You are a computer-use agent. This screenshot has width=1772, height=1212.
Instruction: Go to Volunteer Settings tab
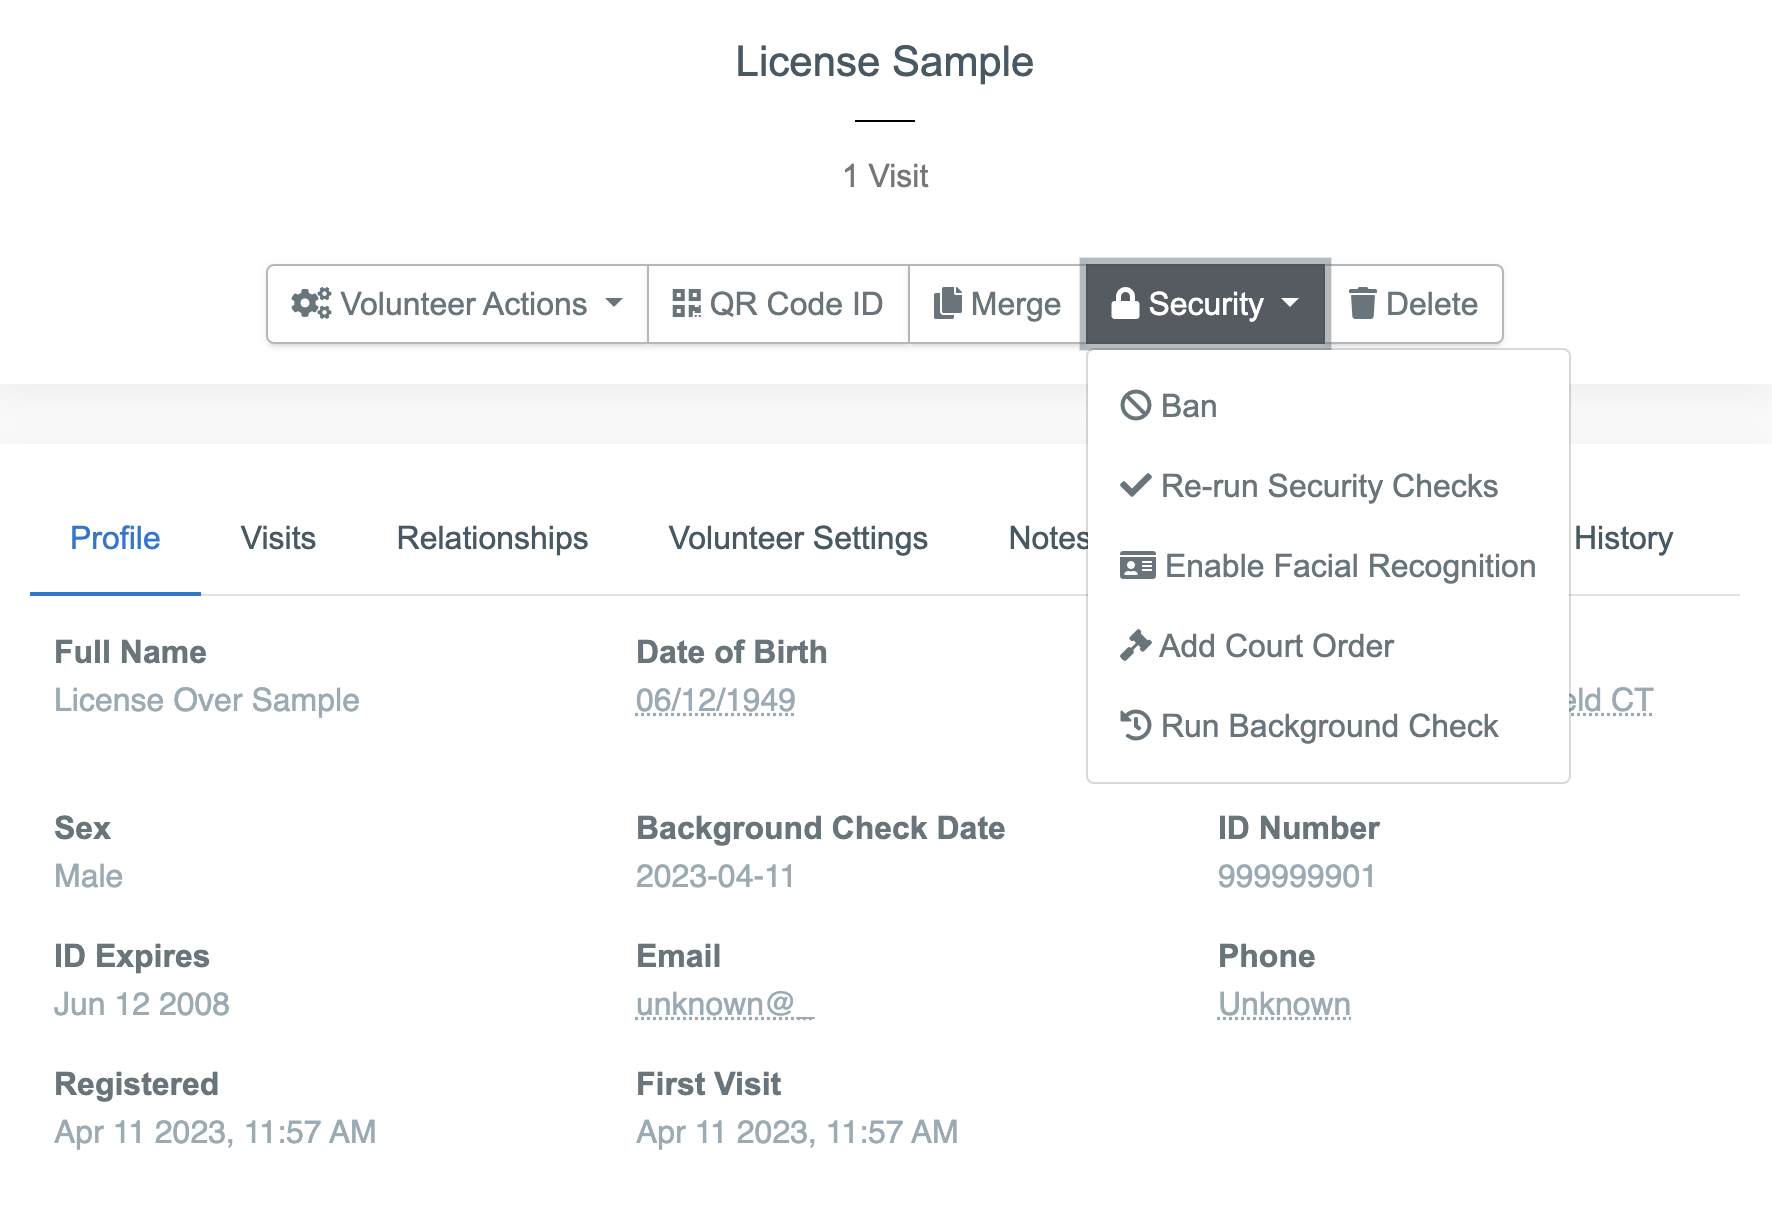click(x=798, y=538)
